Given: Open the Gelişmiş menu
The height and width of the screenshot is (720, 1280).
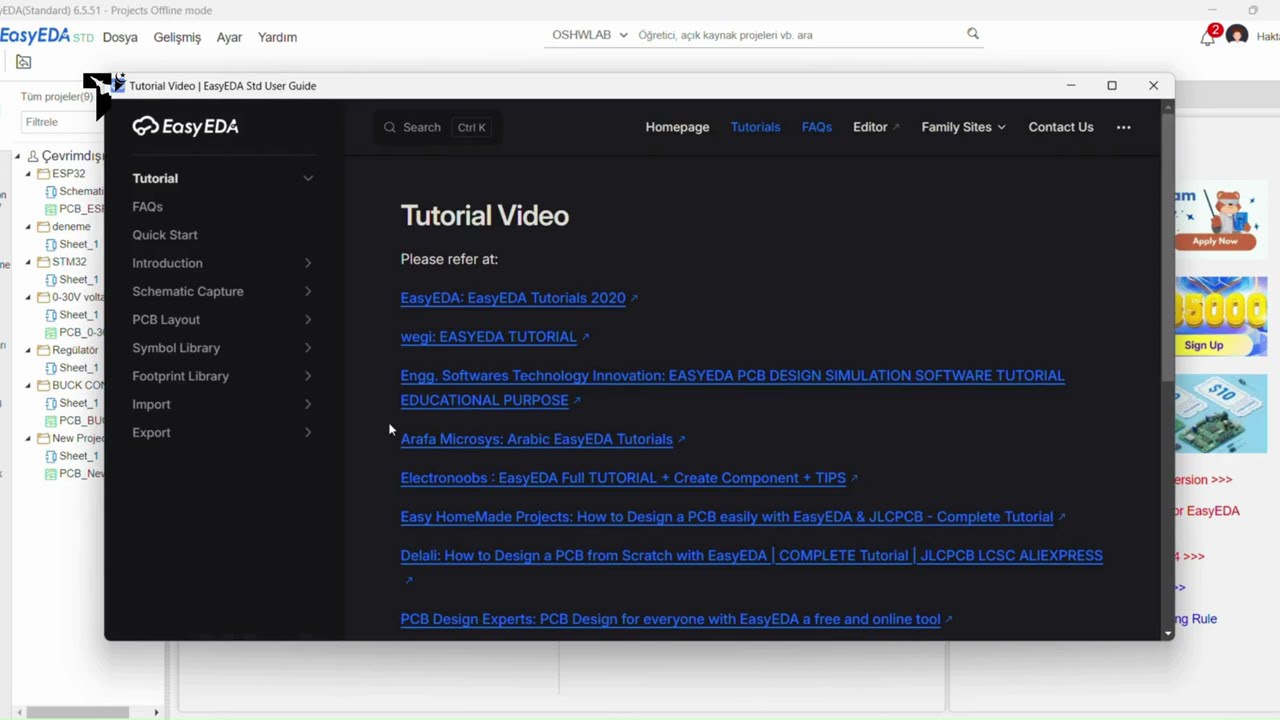Looking at the screenshot, I should [177, 37].
